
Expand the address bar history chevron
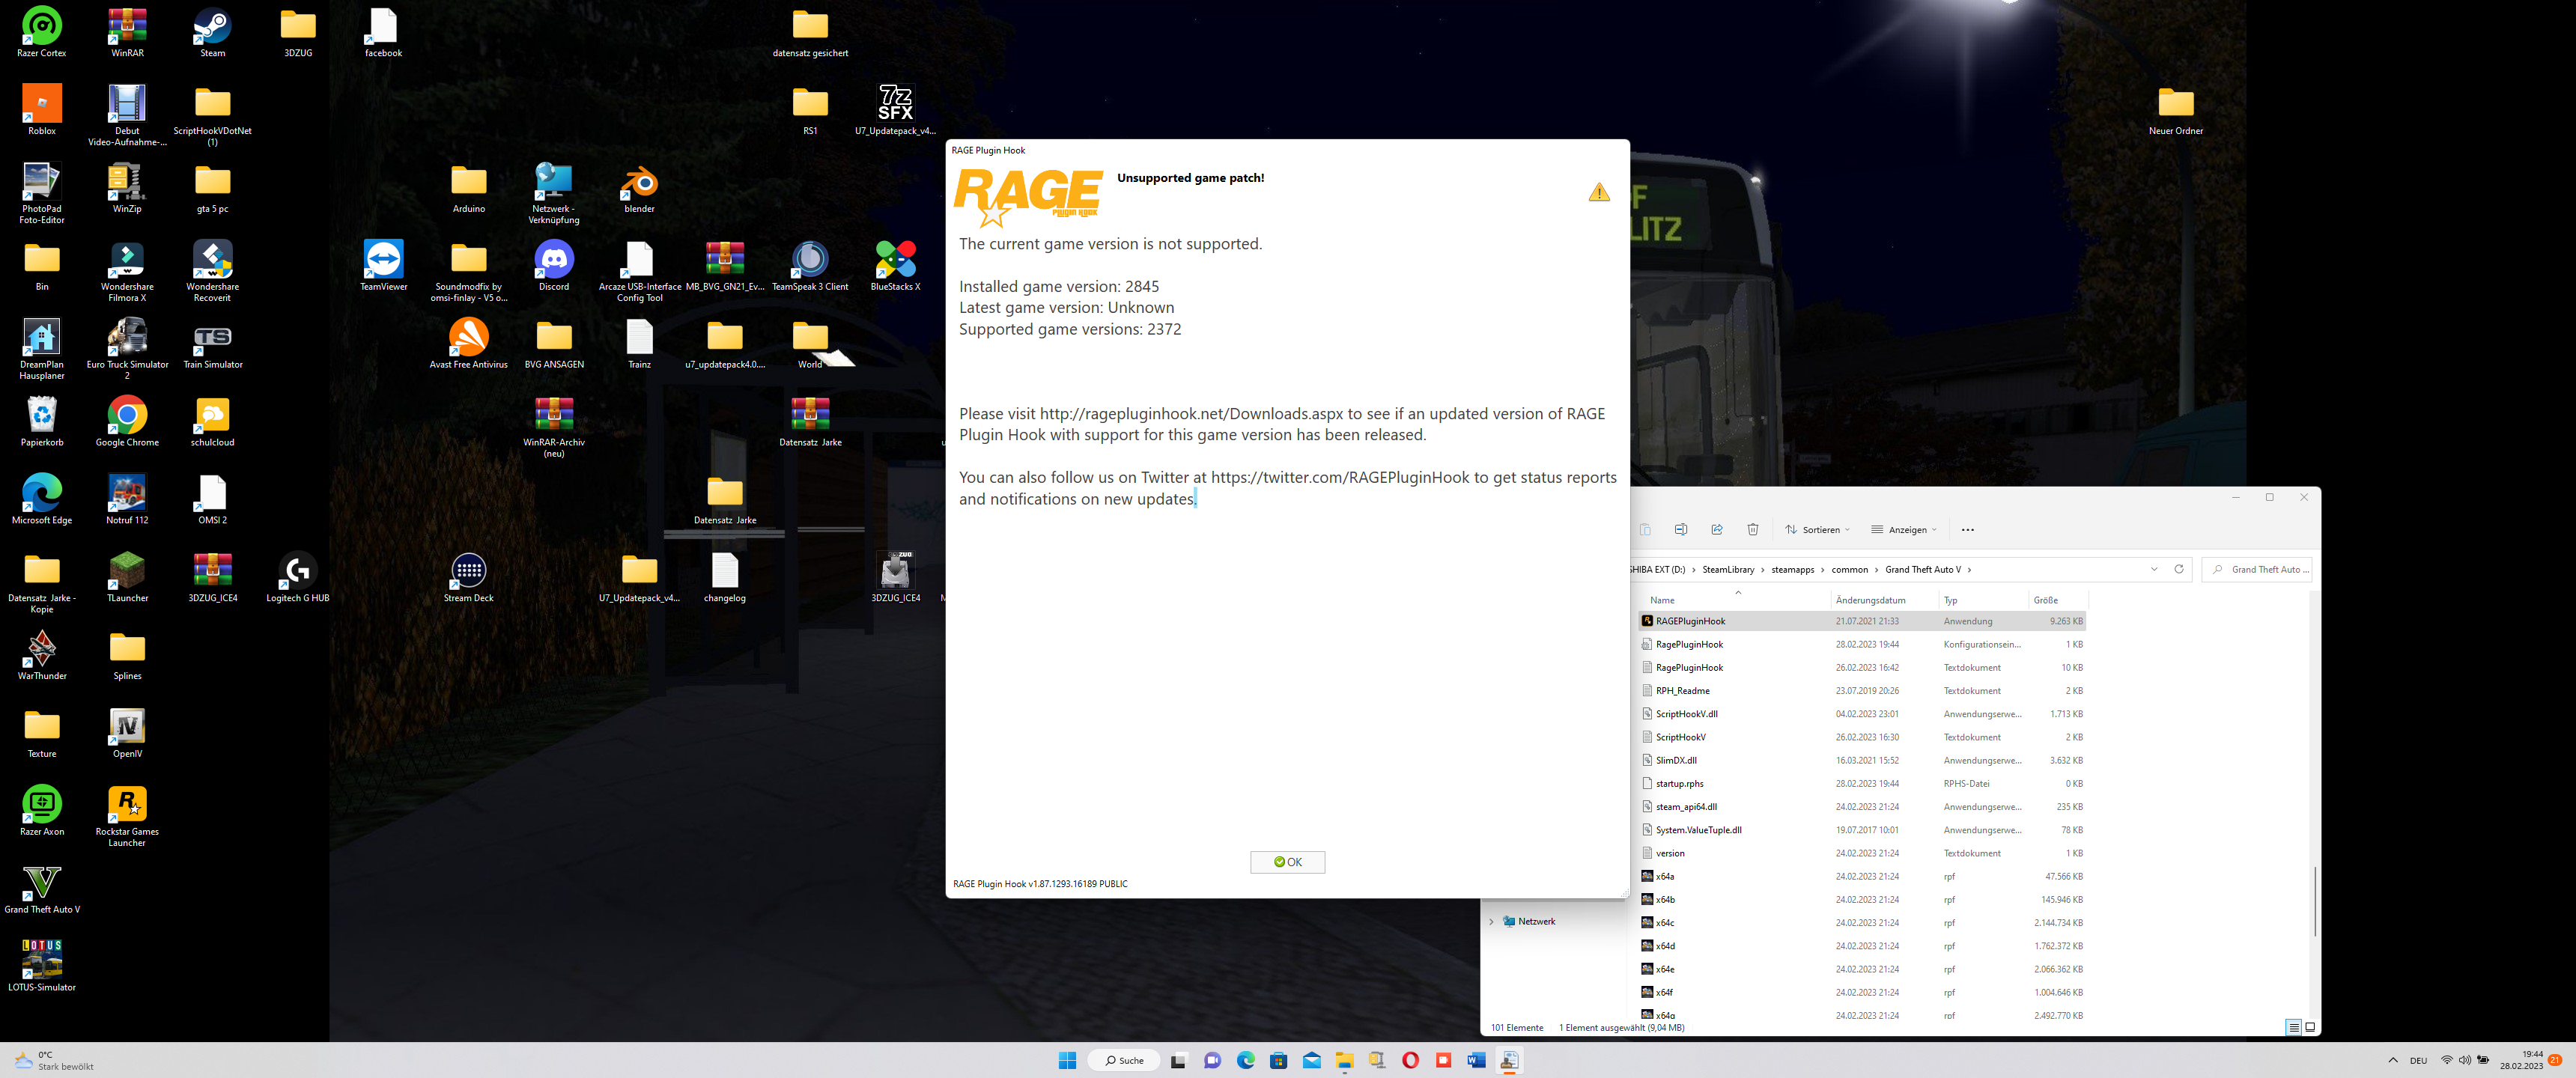pos(2153,569)
